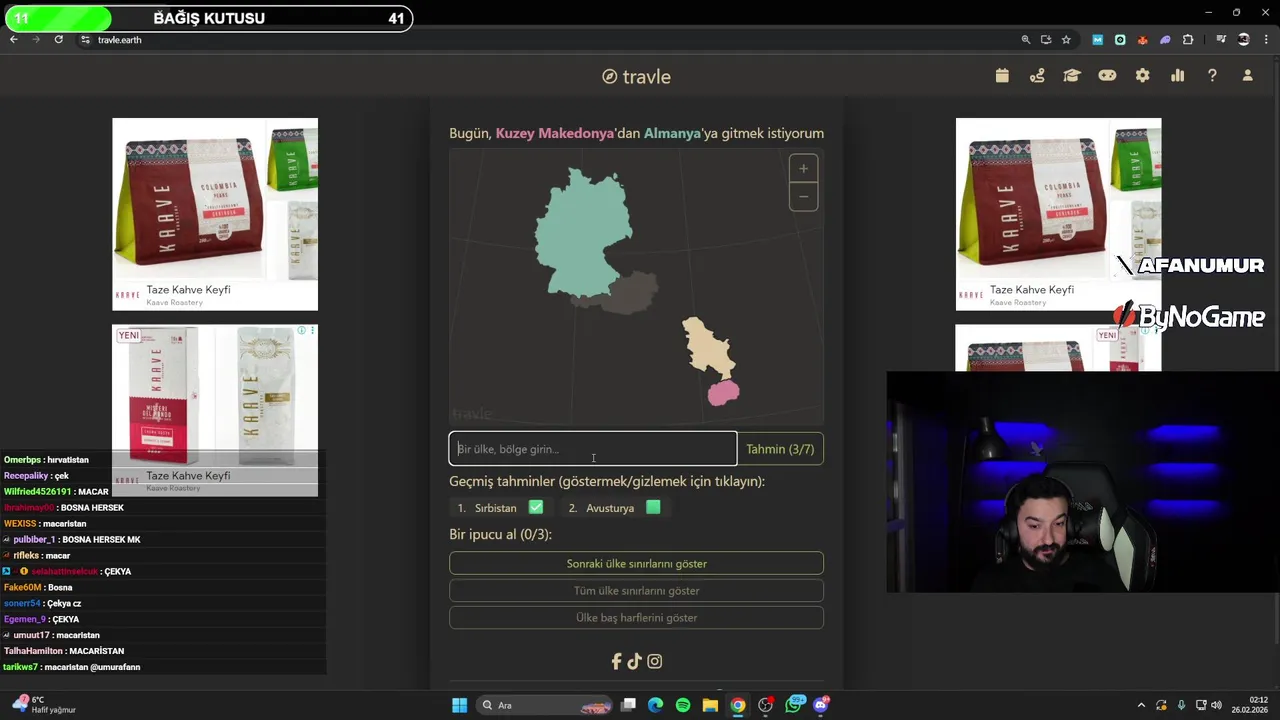
Task: Bookmark this page with the star icon
Action: click(1066, 40)
